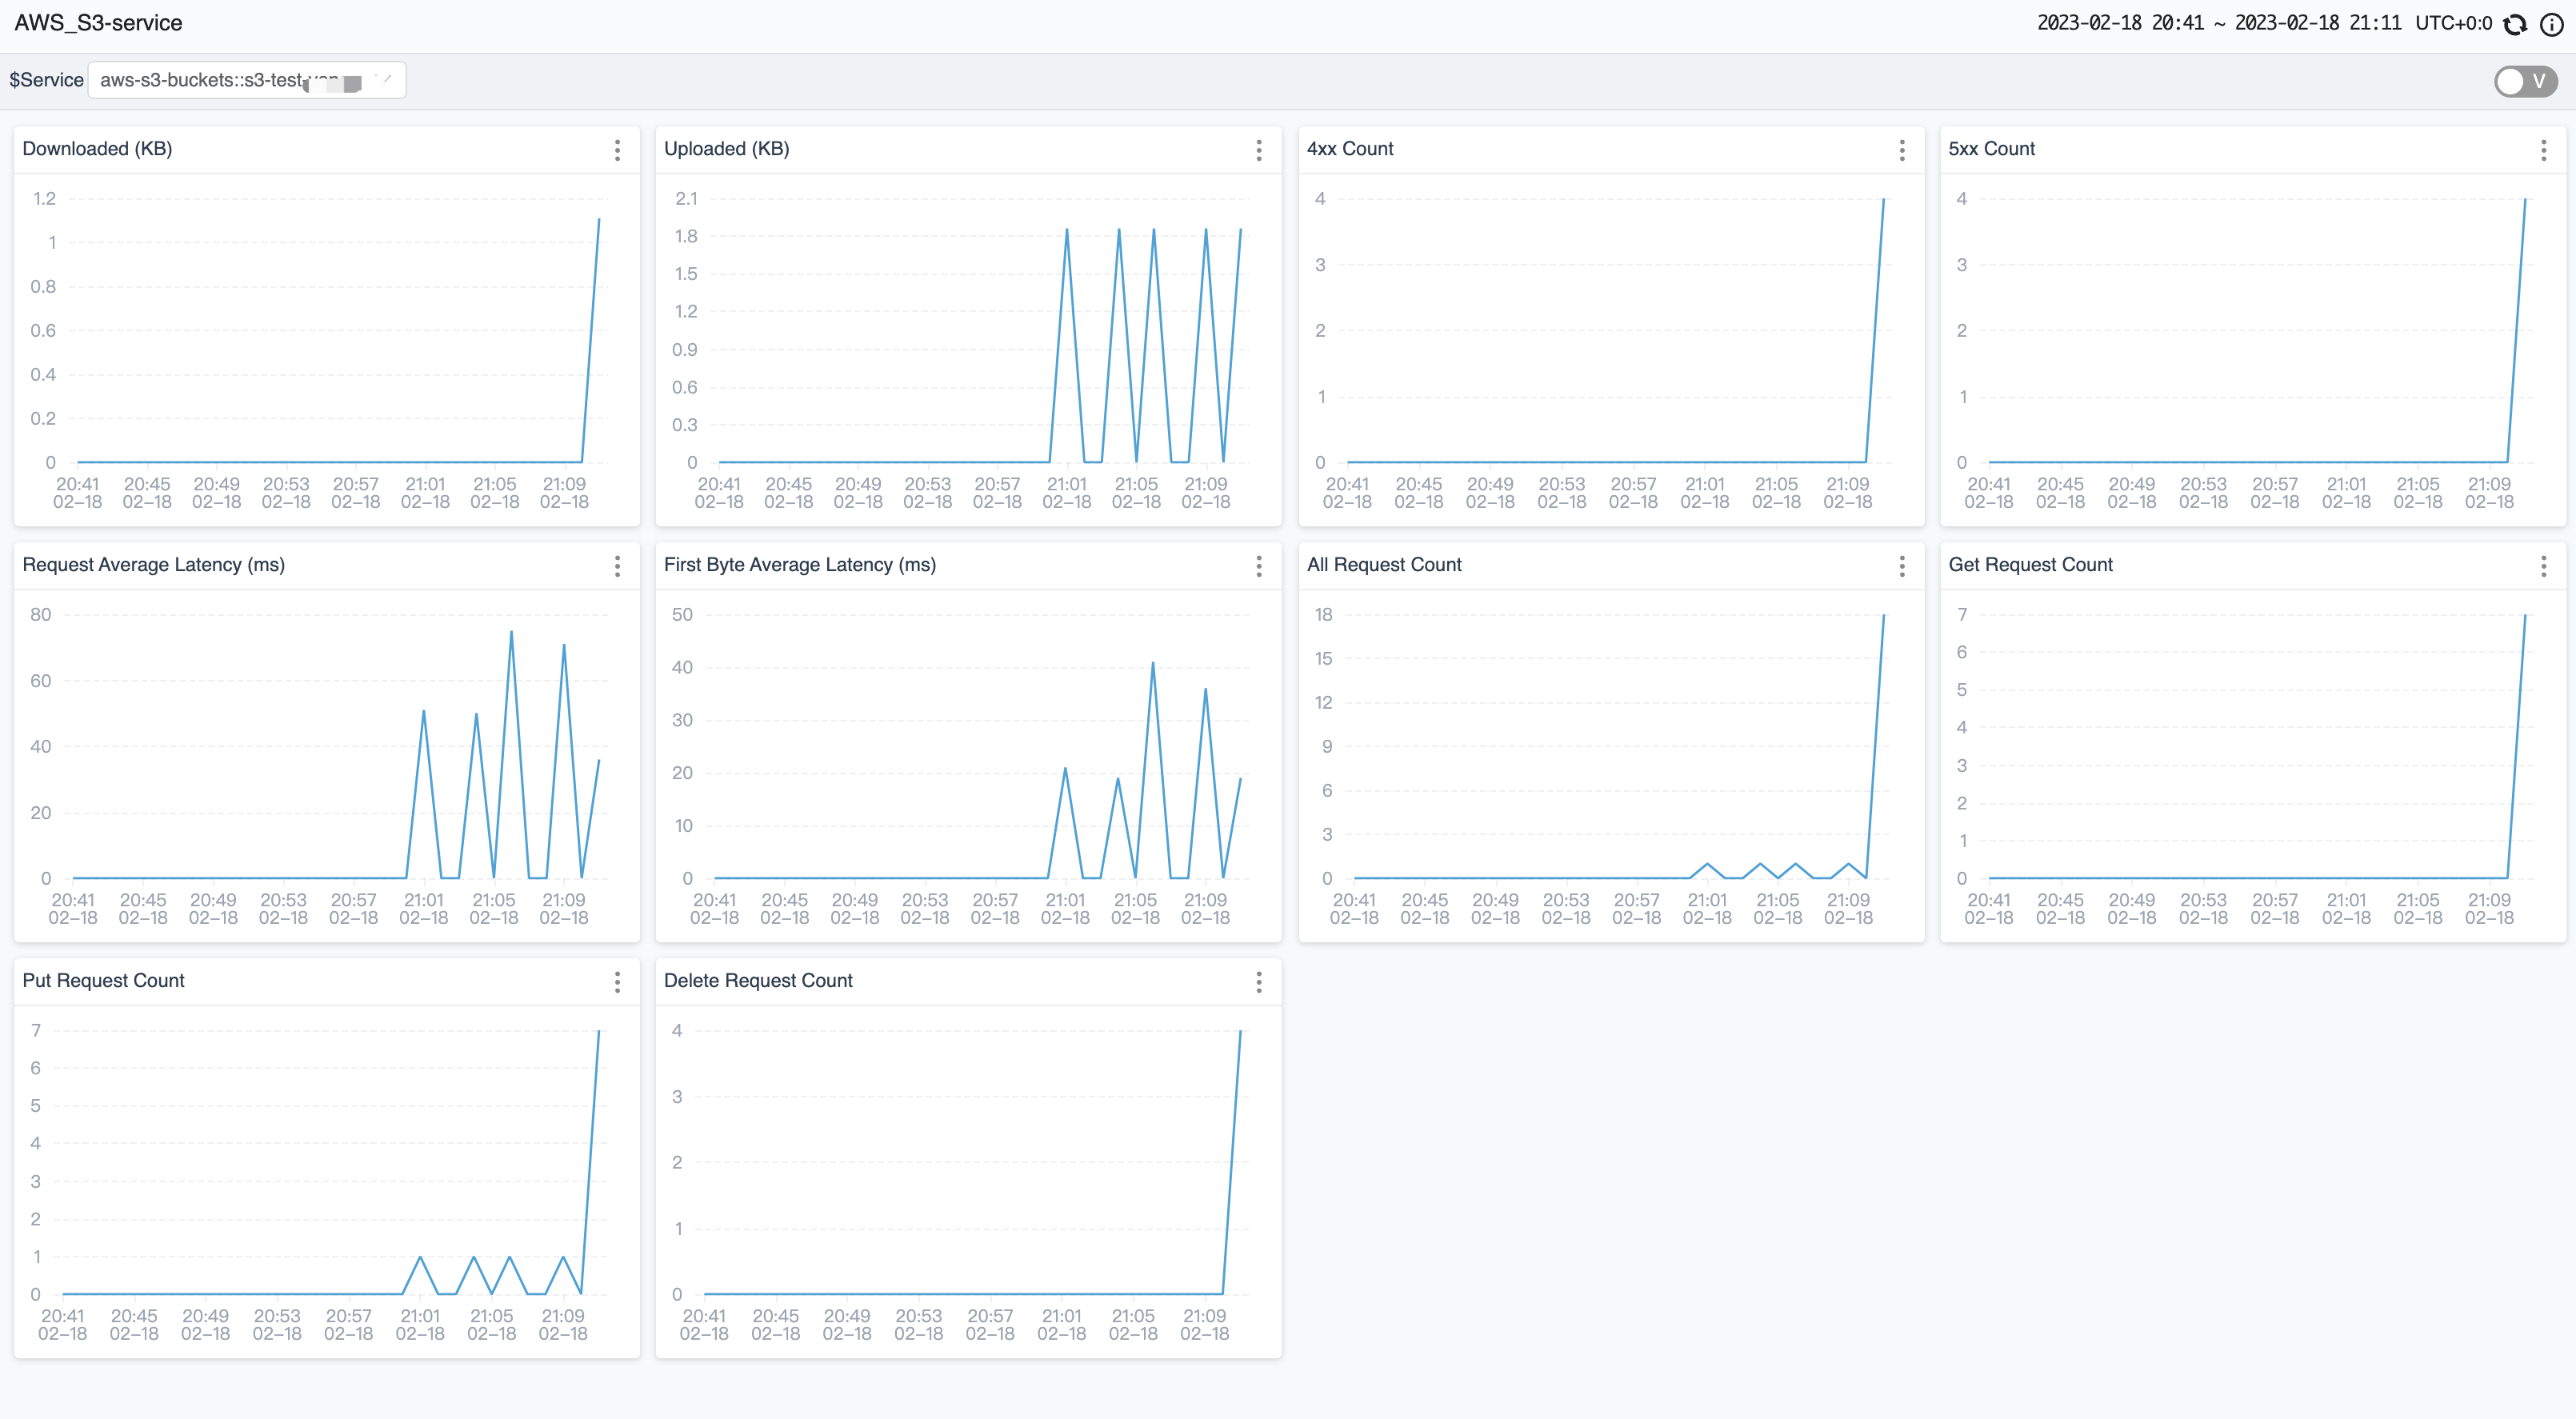This screenshot has height=1419, width=2576.
Task: Click the Delete Request Count panel title
Action: (x=757, y=981)
